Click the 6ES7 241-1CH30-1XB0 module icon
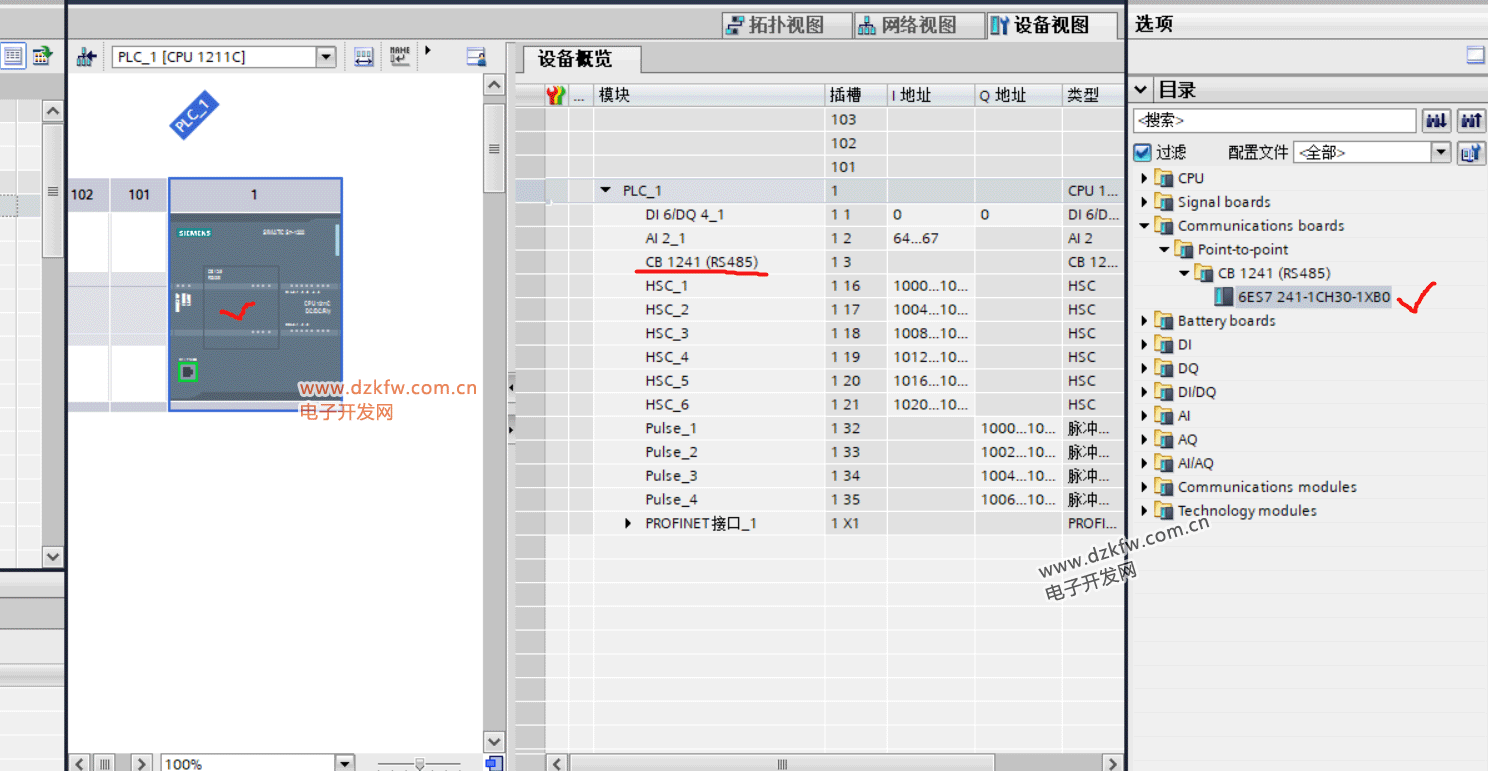This screenshot has height=771, width=1488. click(1223, 297)
